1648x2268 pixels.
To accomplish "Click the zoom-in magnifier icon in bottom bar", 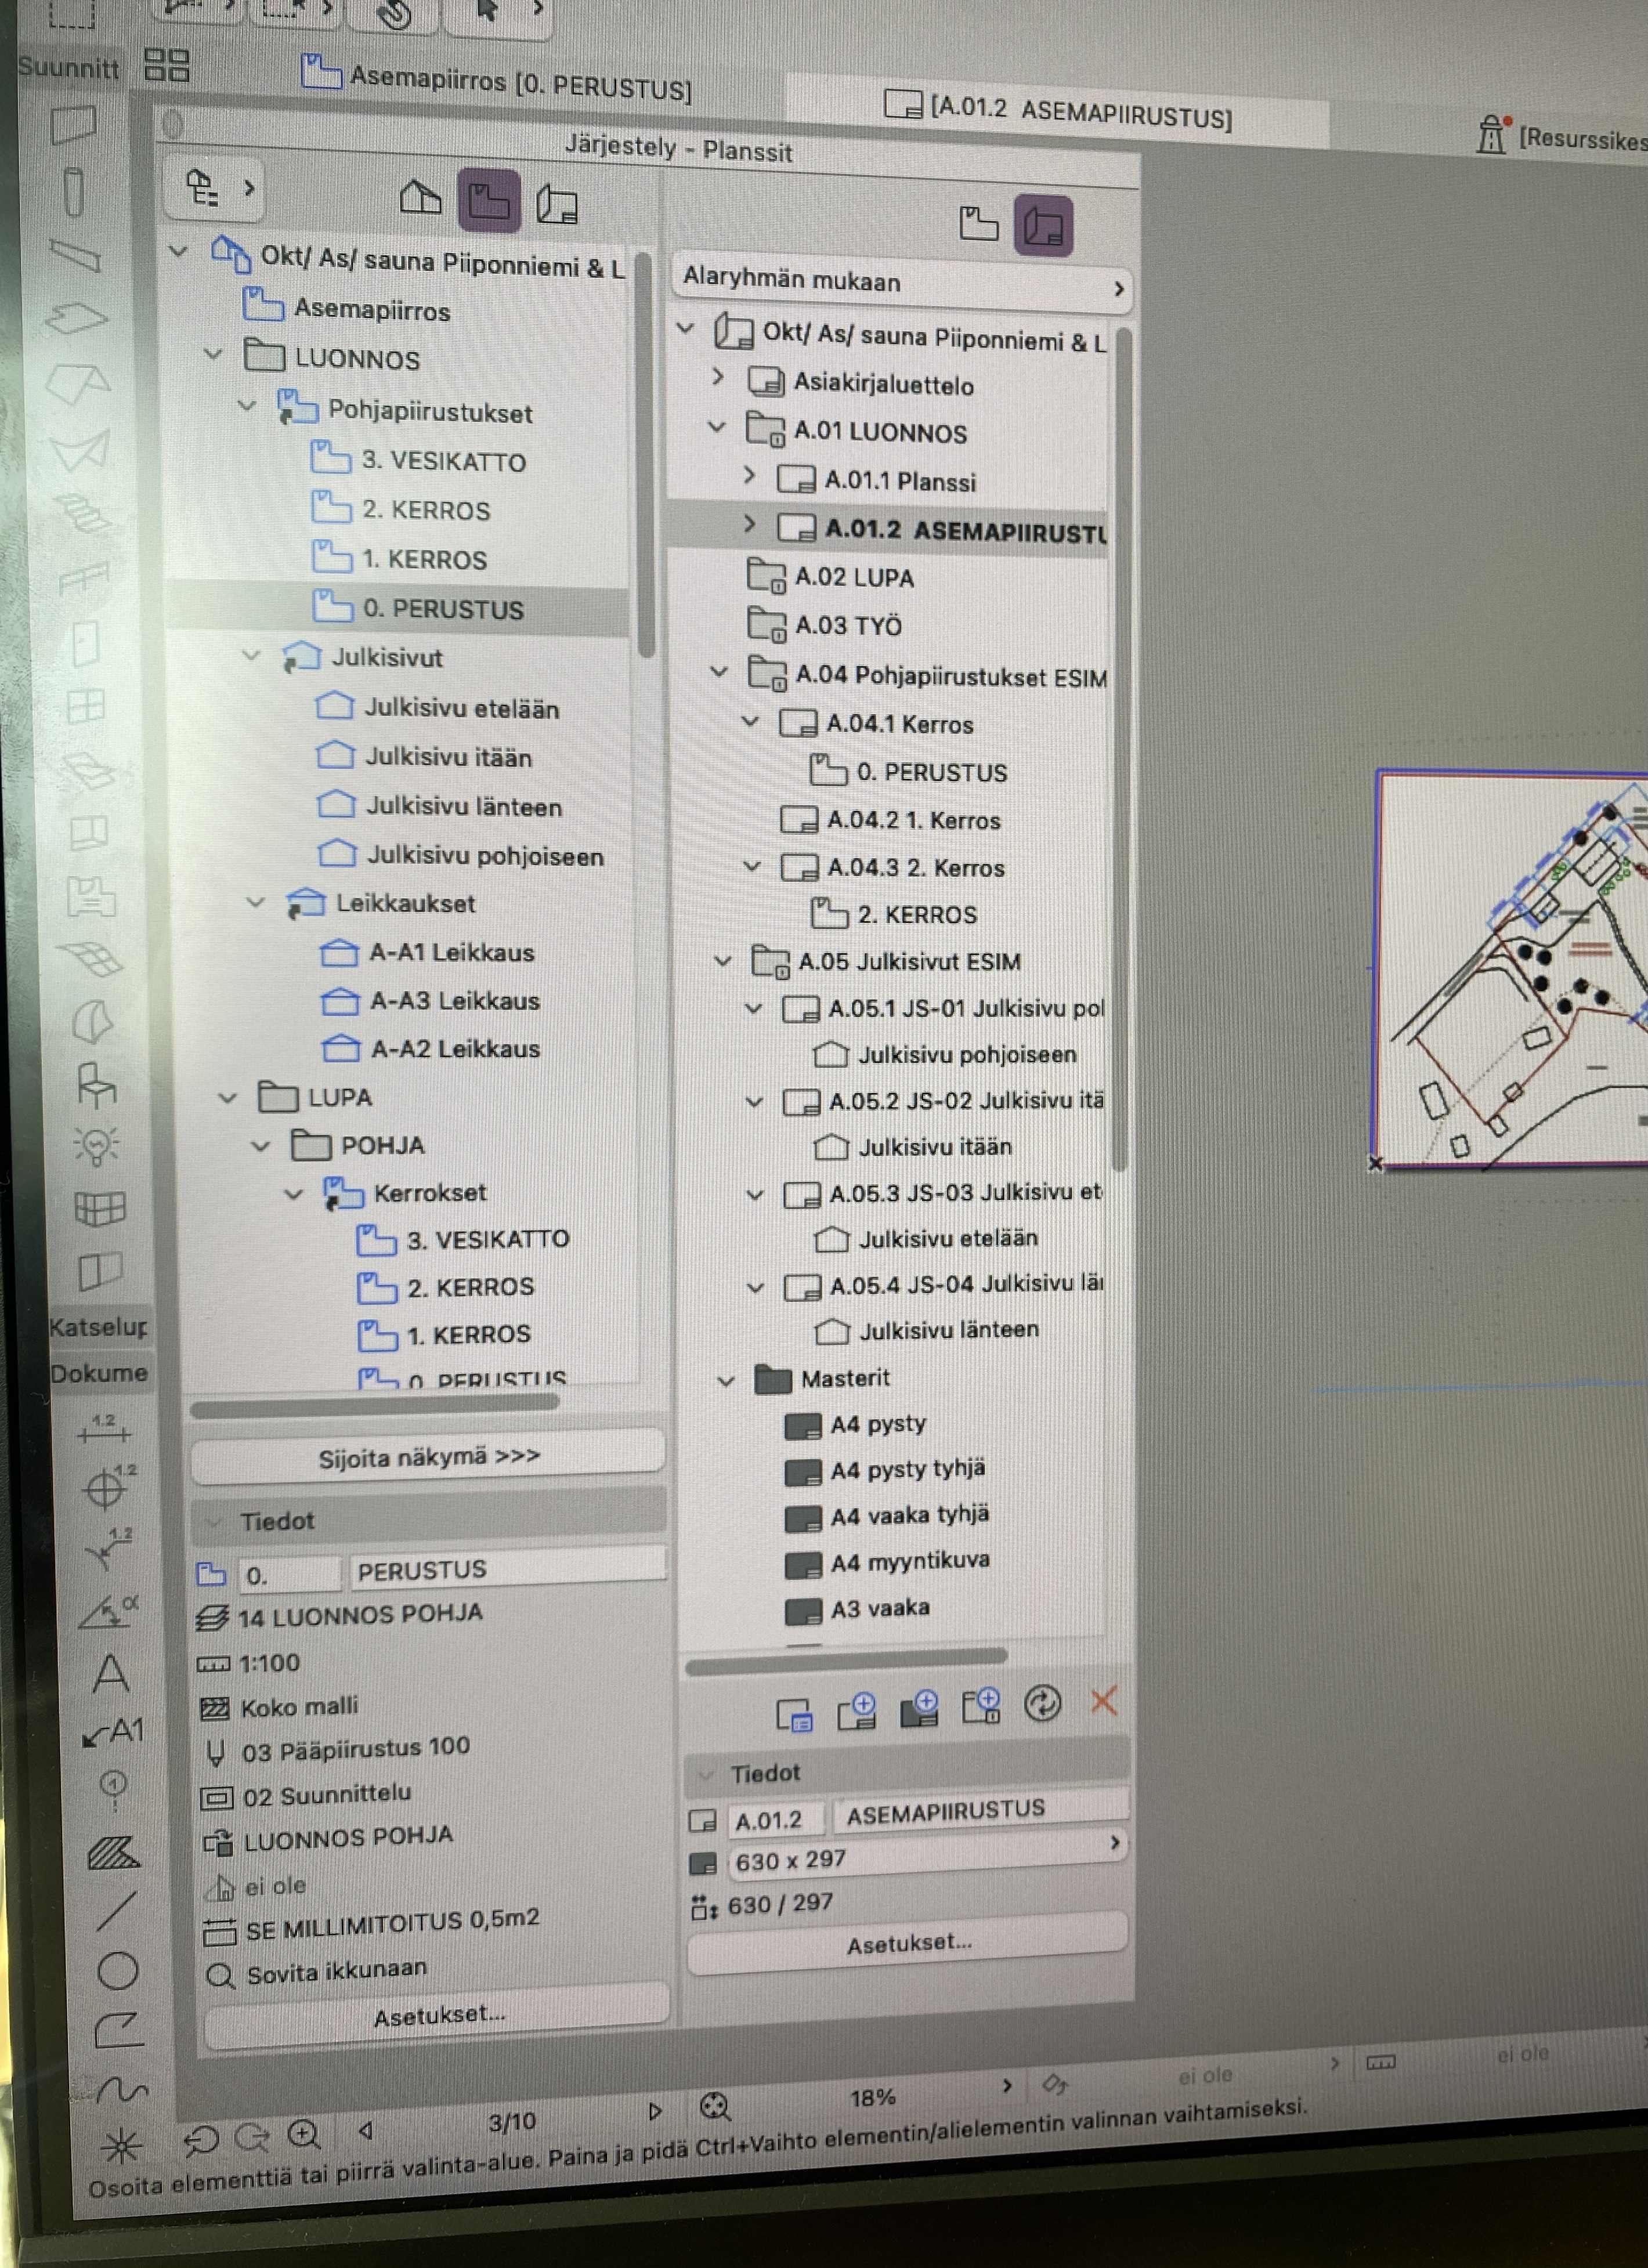I will click(303, 2133).
